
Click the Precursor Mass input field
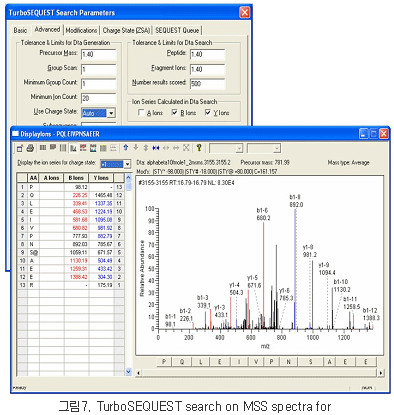tap(99, 54)
